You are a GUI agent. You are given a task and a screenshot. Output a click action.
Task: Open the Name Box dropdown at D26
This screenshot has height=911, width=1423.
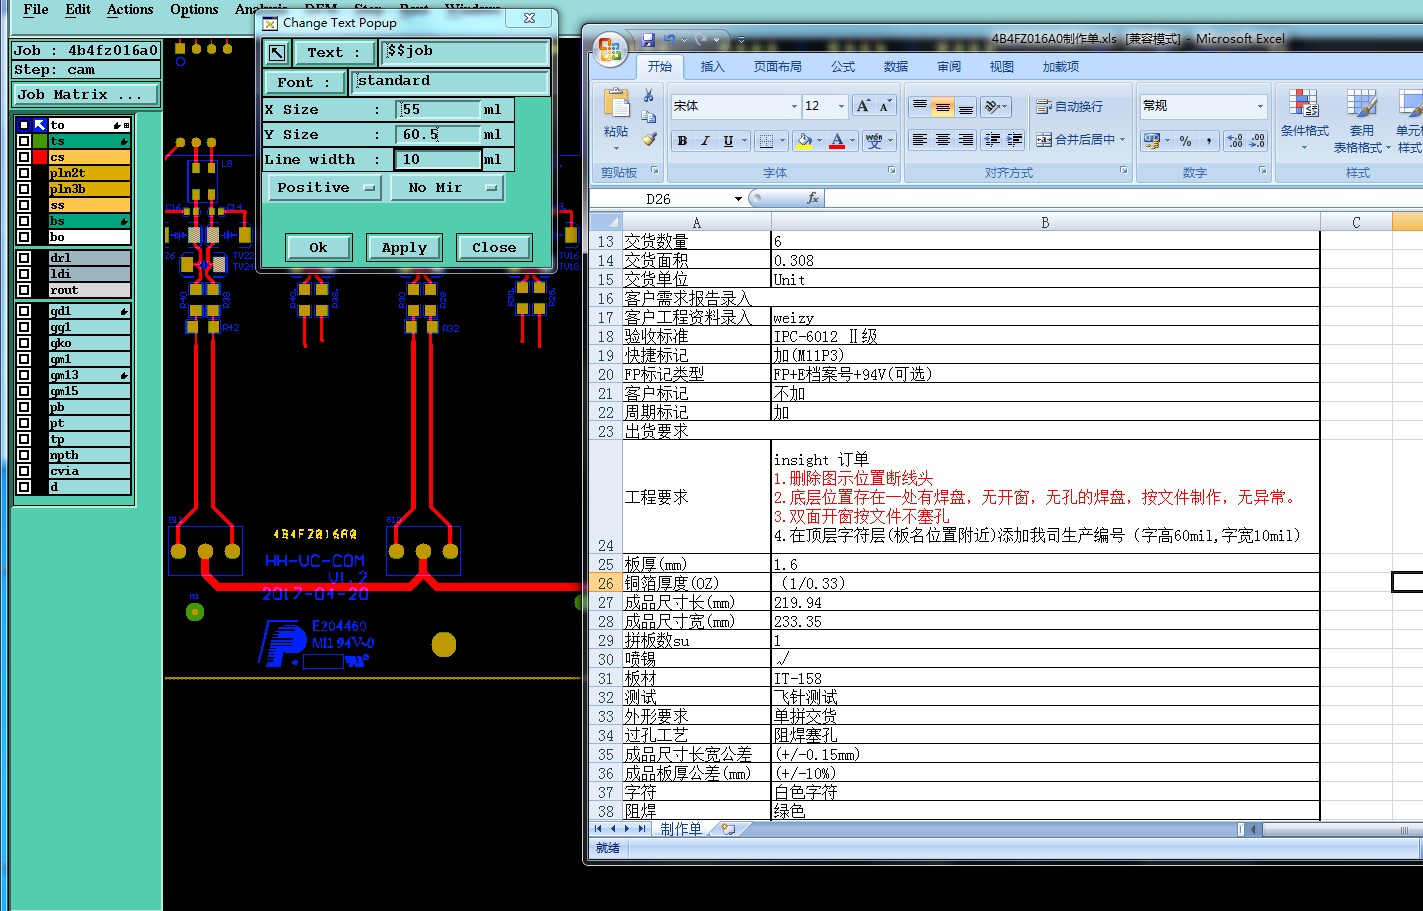[x=738, y=199]
